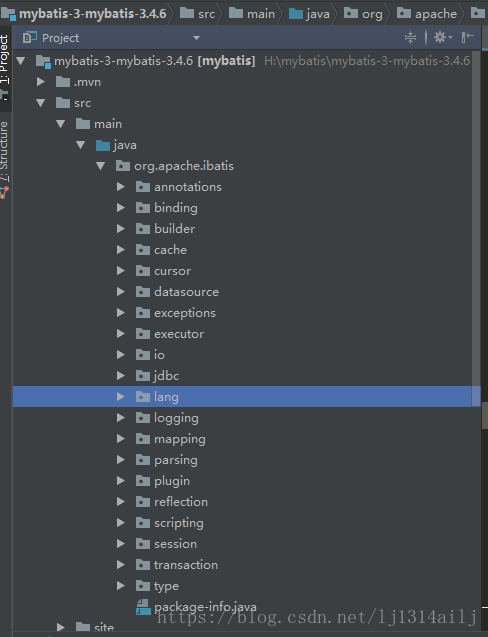Select the binding package name
Viewport: 488px width, 637px height.
coord(176,208)
